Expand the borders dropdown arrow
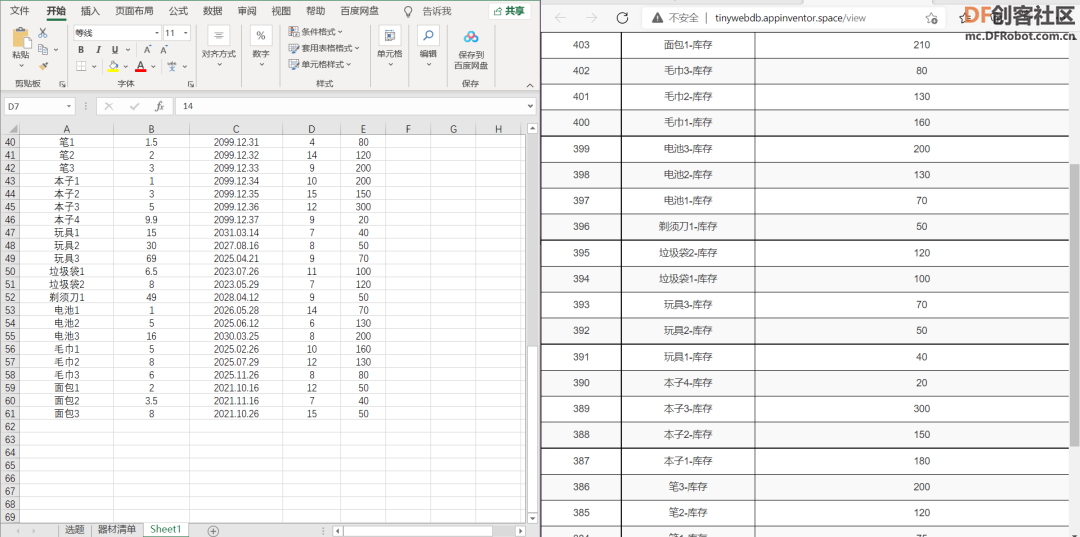1080x537 pixels. [95, 67]
